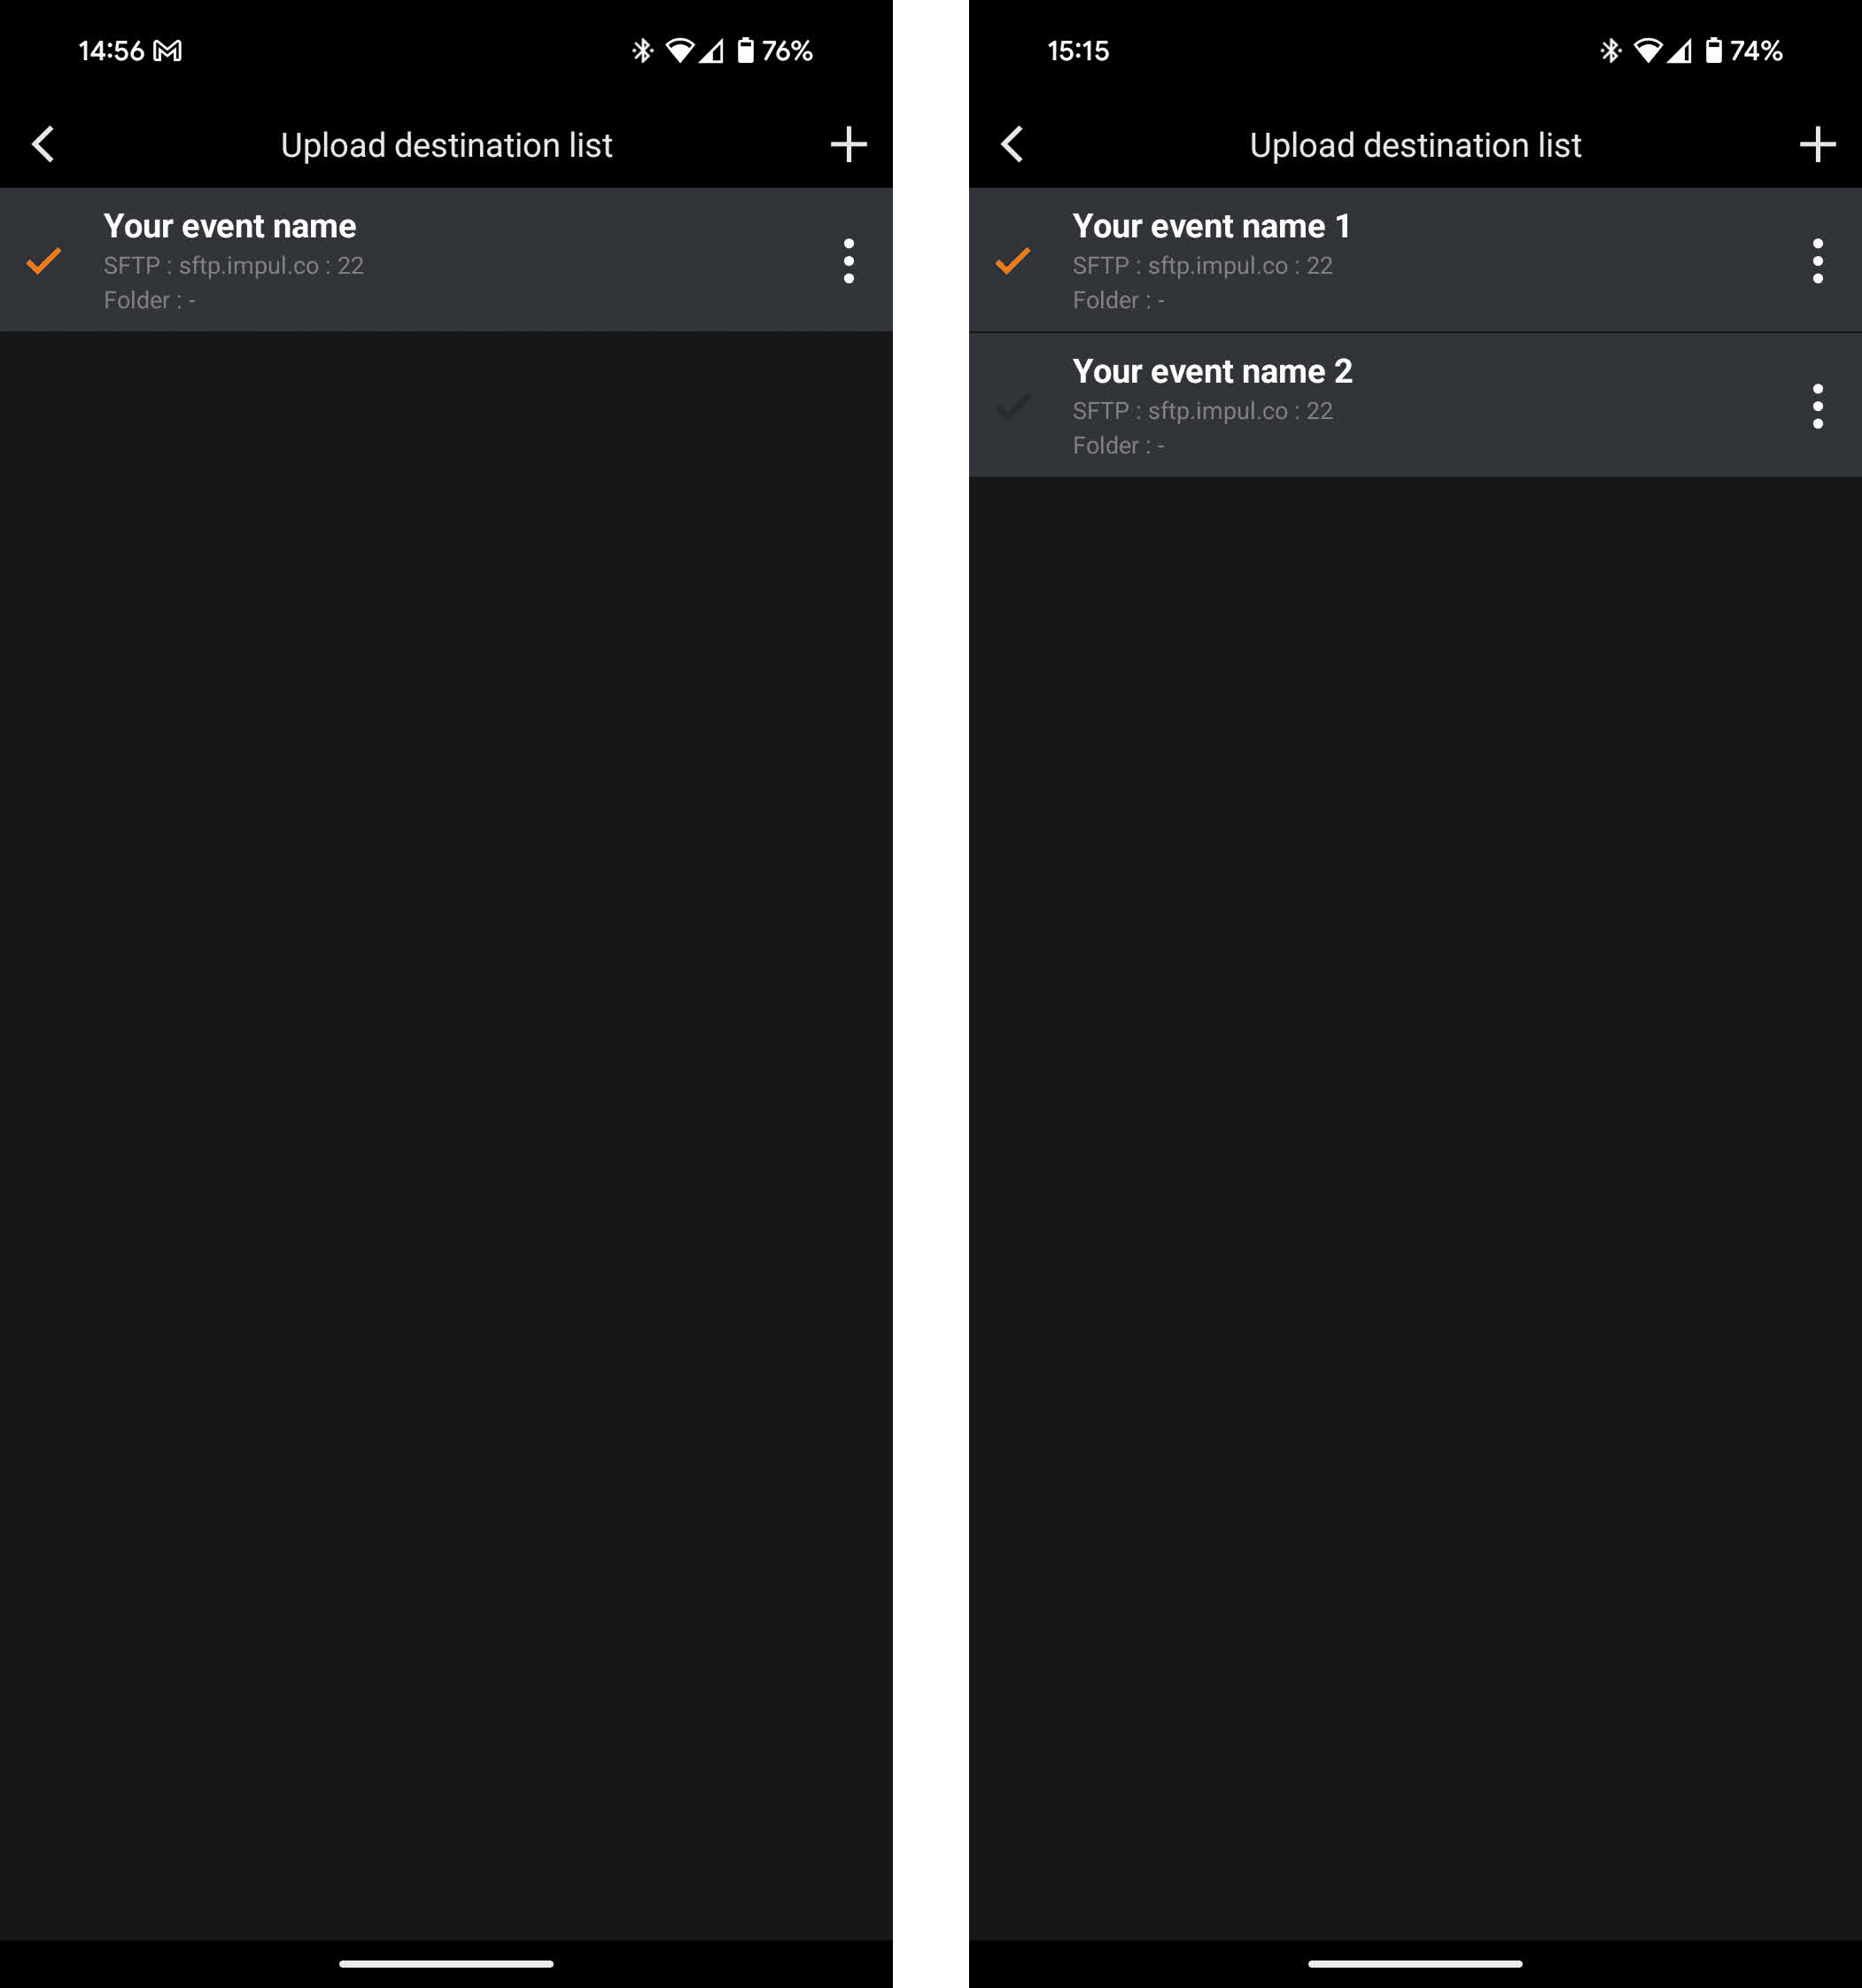Open three-dot menu for 'Your event name 2'
This screenshot has height=1988, width=1862.
click(x=1817, y=406)
